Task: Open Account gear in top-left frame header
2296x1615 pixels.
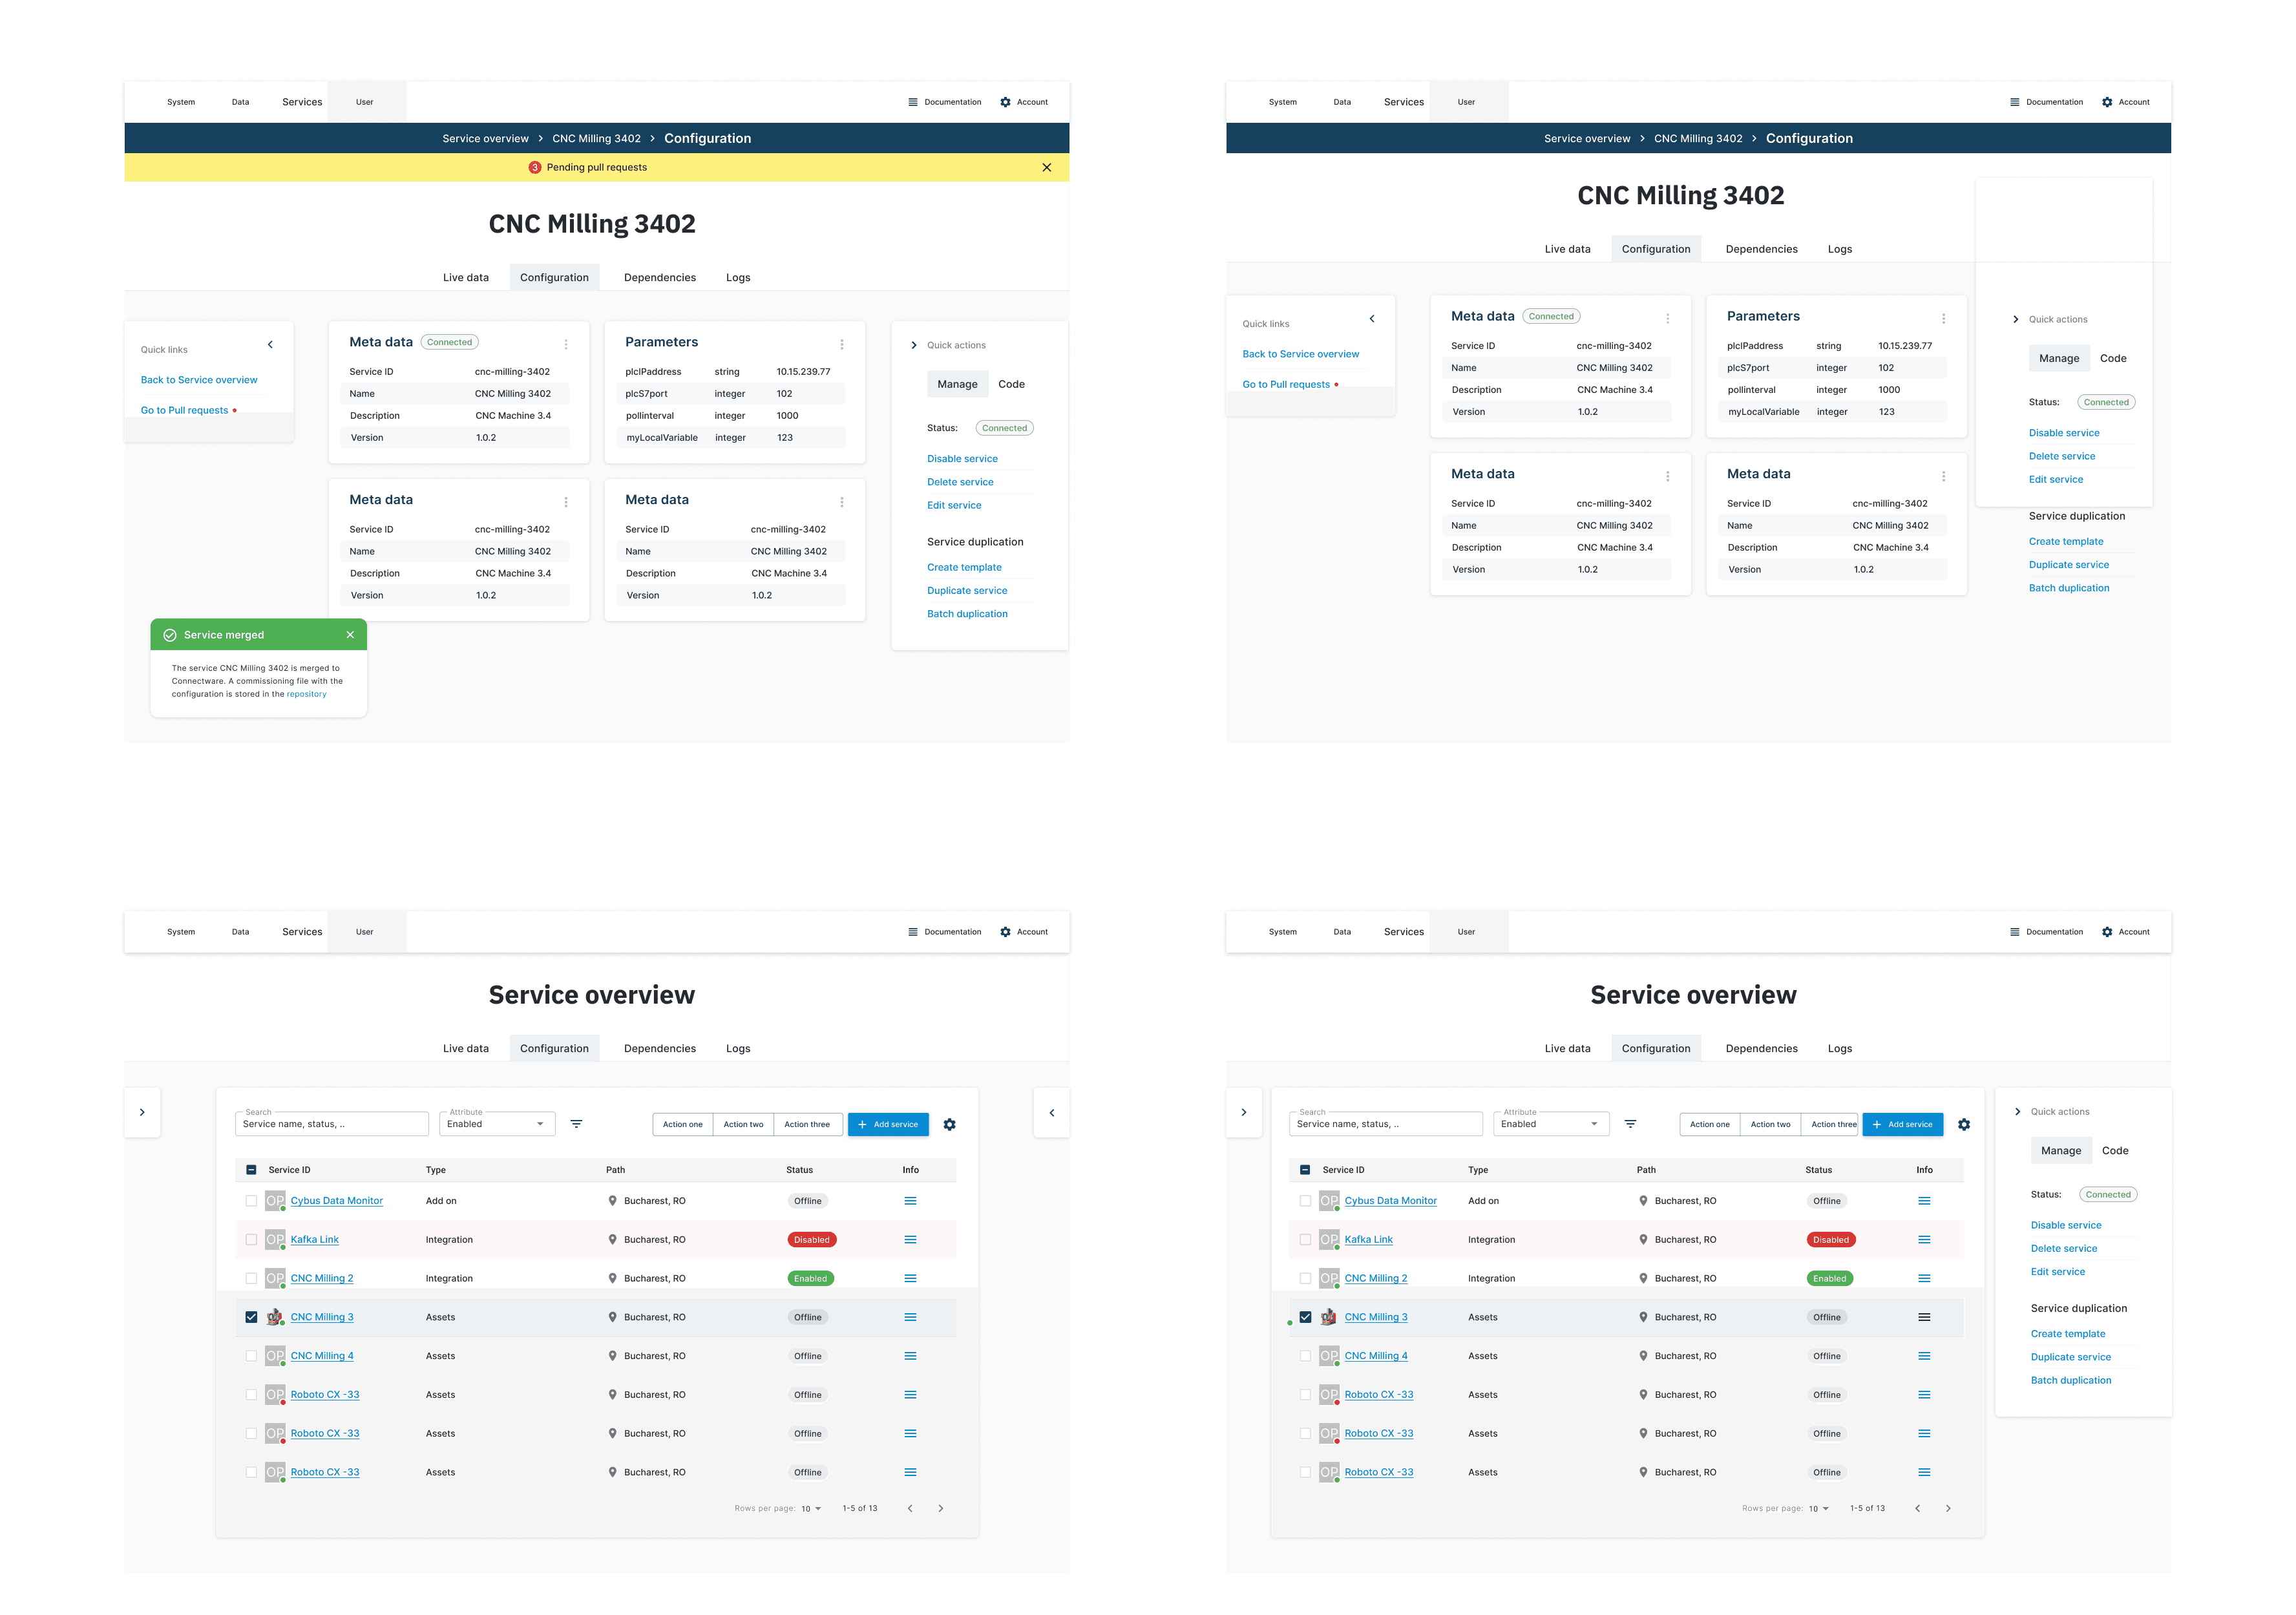Action: 1005,102
